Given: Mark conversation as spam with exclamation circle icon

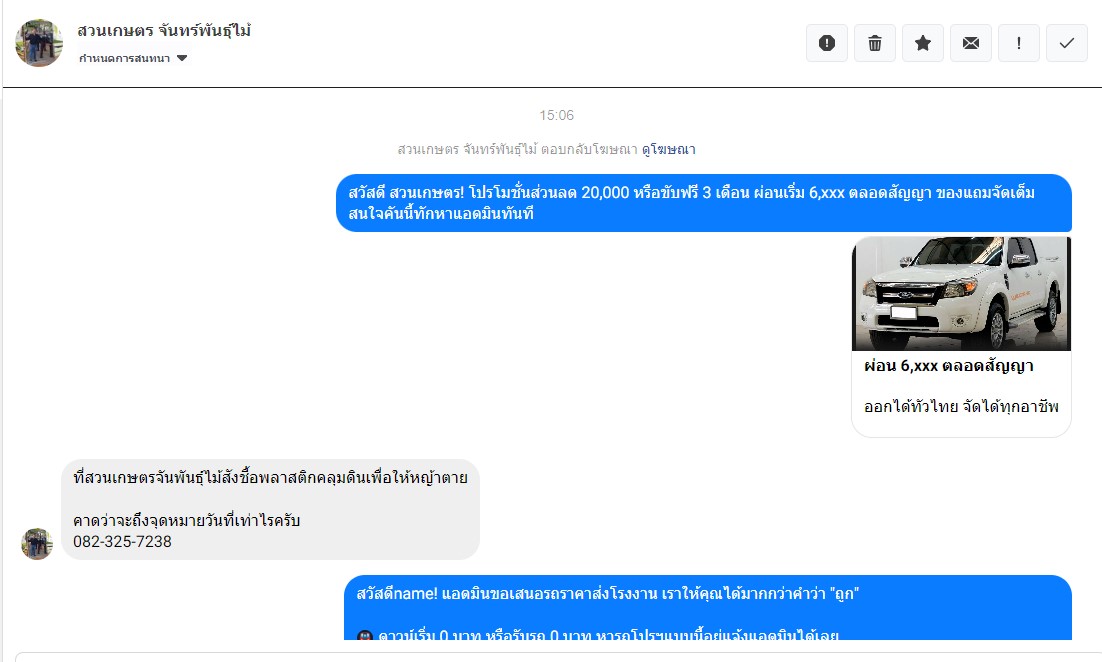Looking at the screenshot, I should coord(826,43).
